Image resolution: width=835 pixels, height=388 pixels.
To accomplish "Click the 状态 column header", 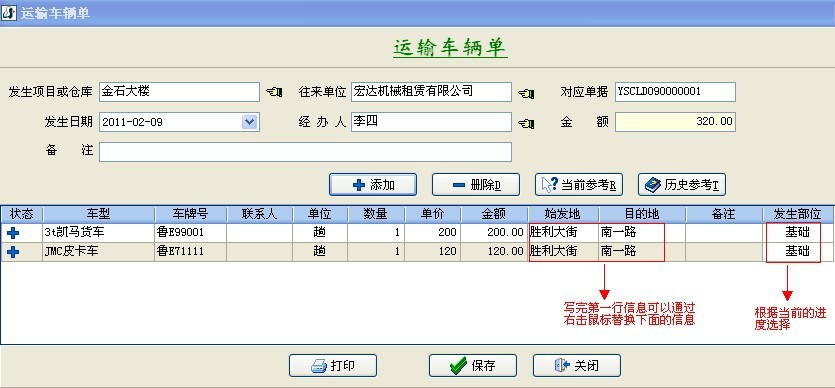I will pyautogui.click(x=22, y=214).
